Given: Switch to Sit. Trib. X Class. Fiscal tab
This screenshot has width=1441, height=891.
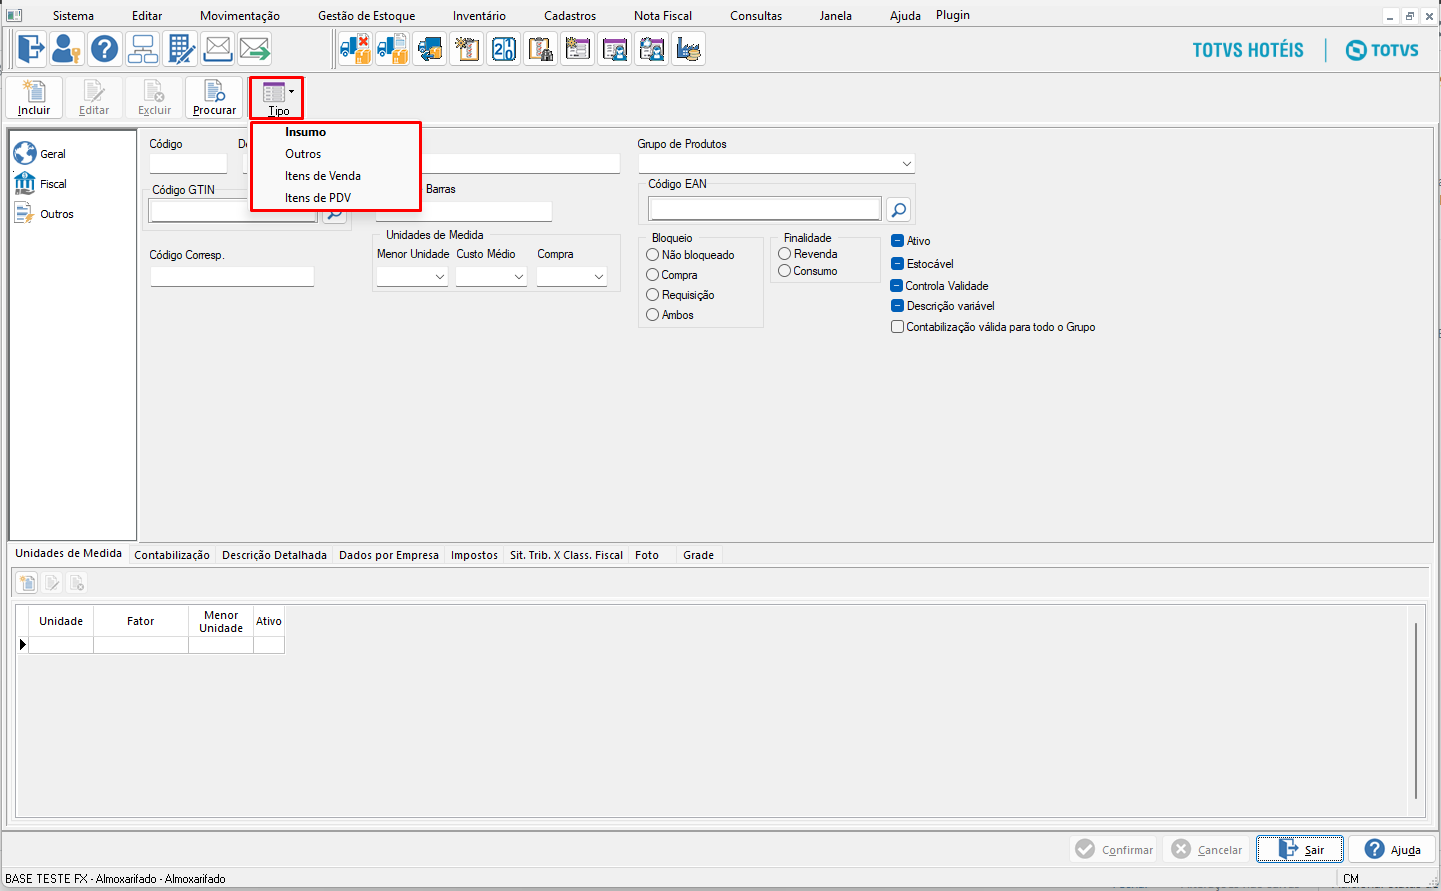Looking at the screenshot, I should 566,555.
